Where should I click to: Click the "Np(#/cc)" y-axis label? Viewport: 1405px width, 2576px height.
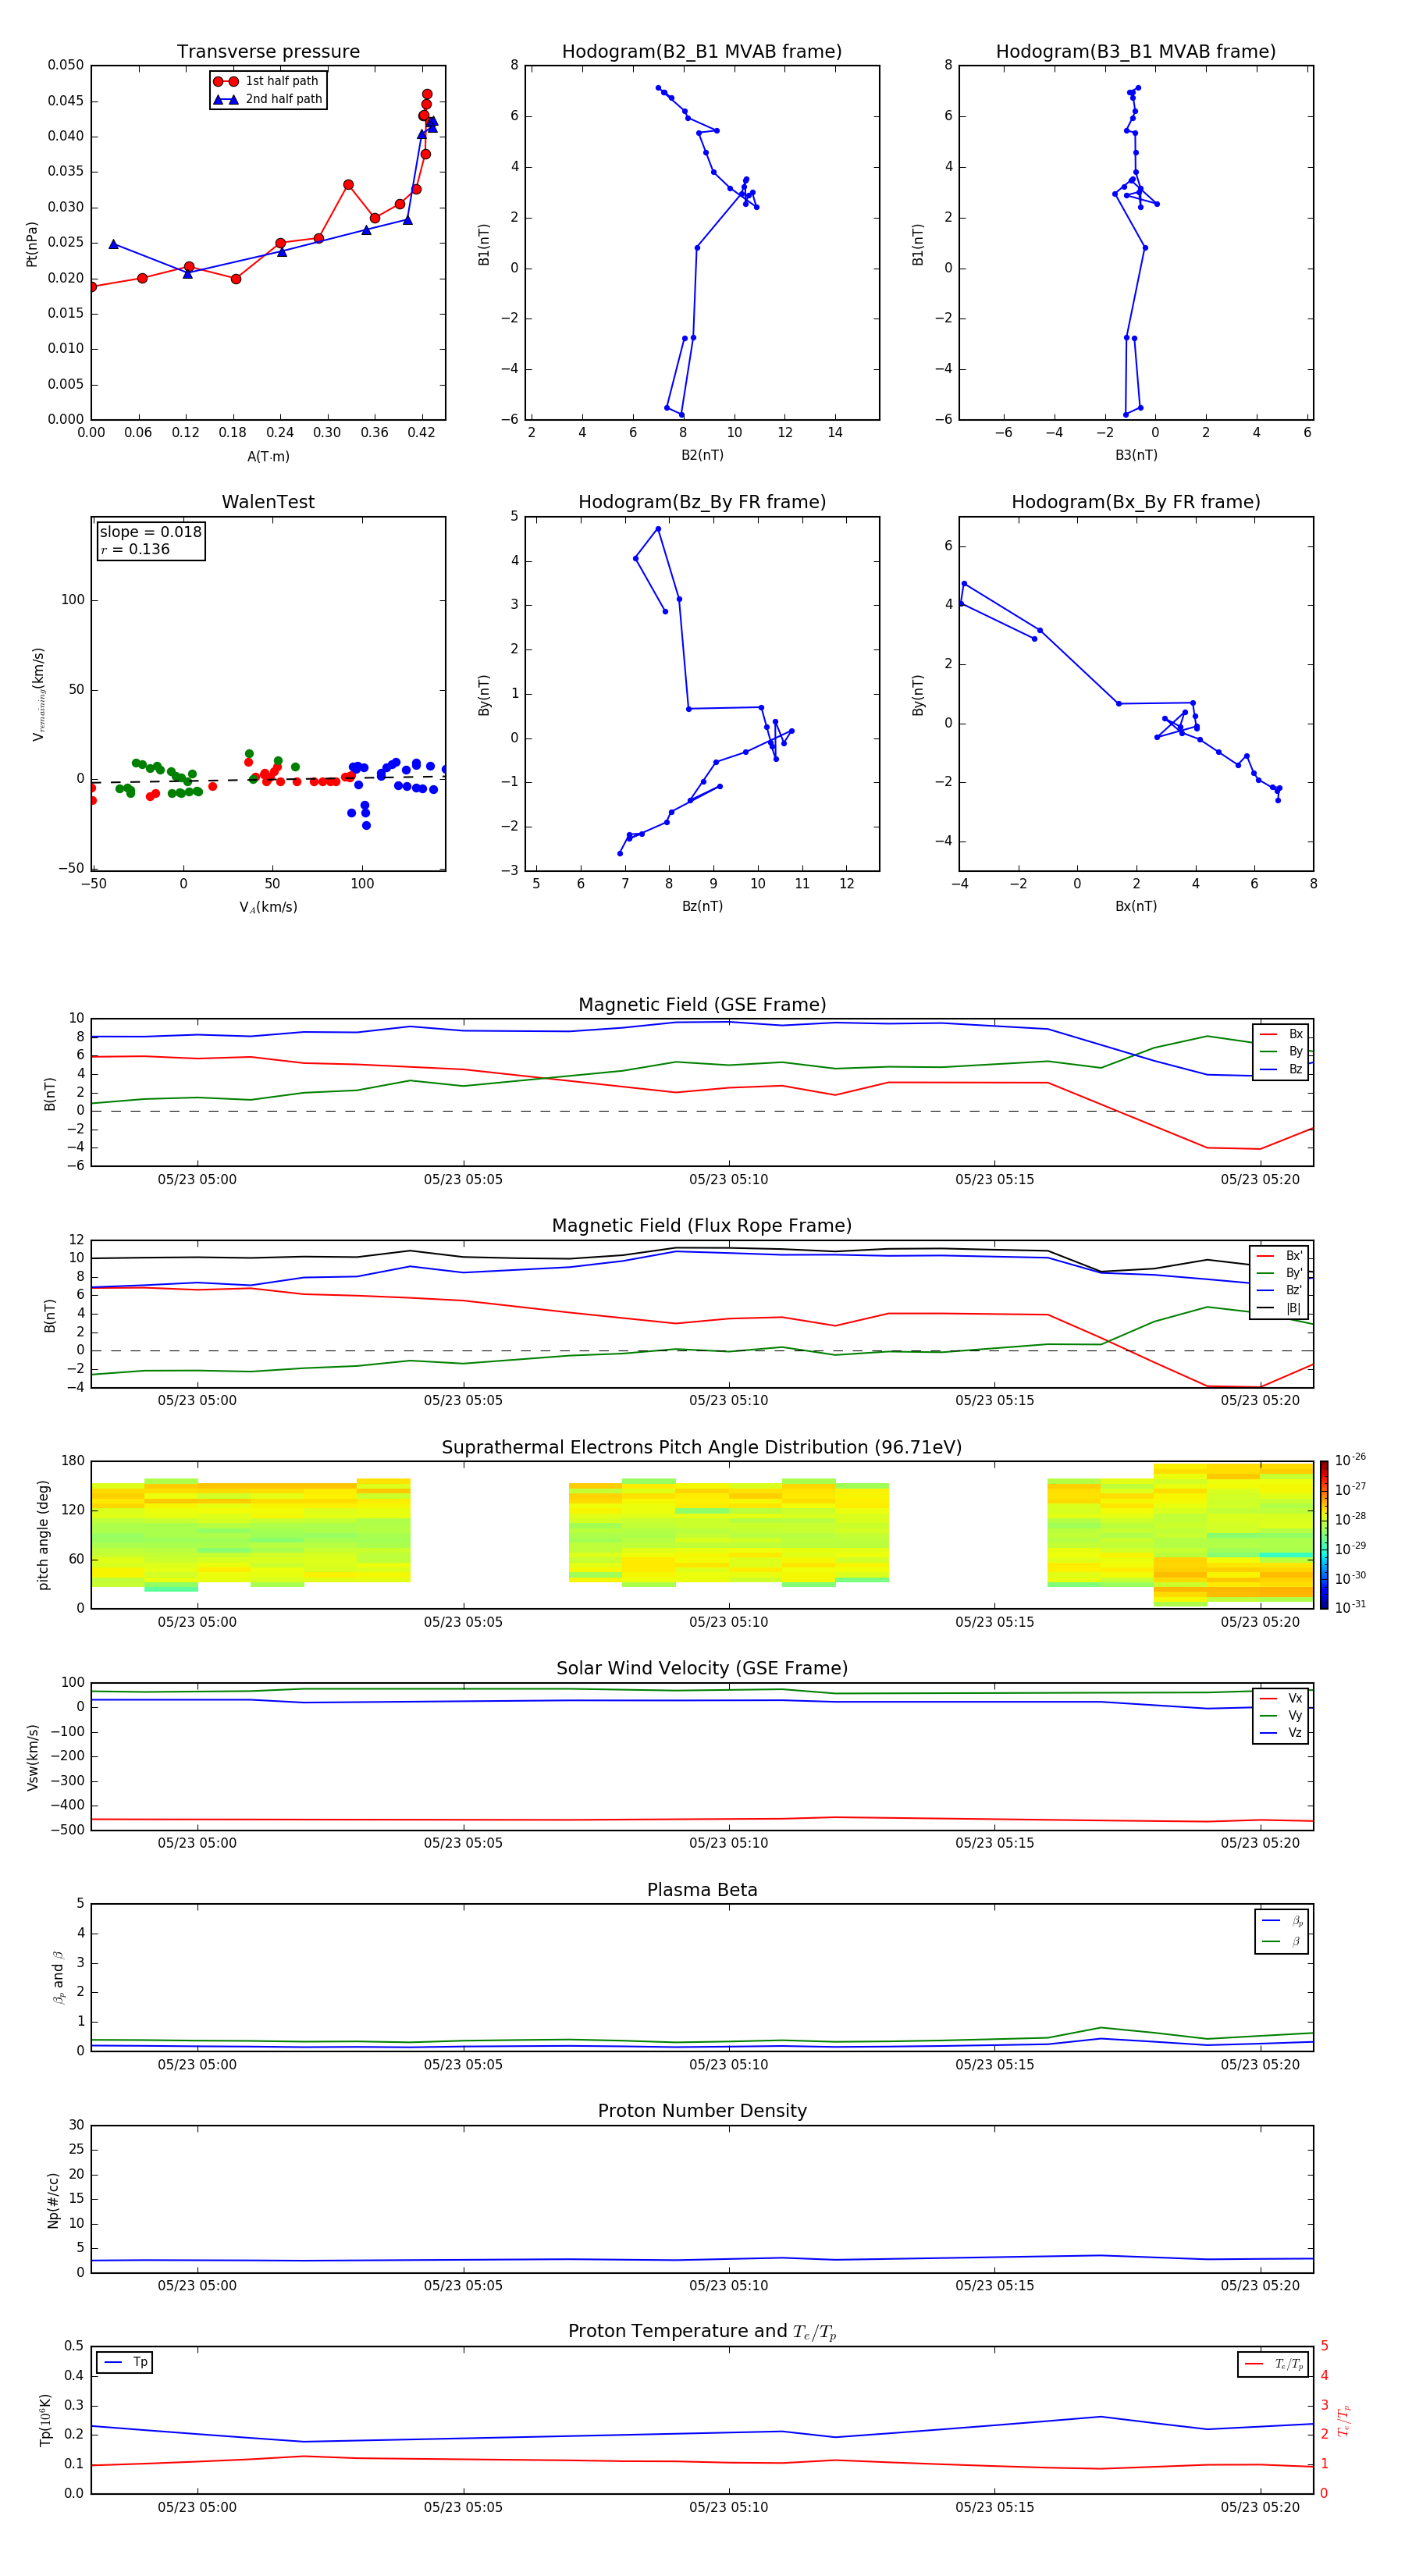click(53, 2200)
